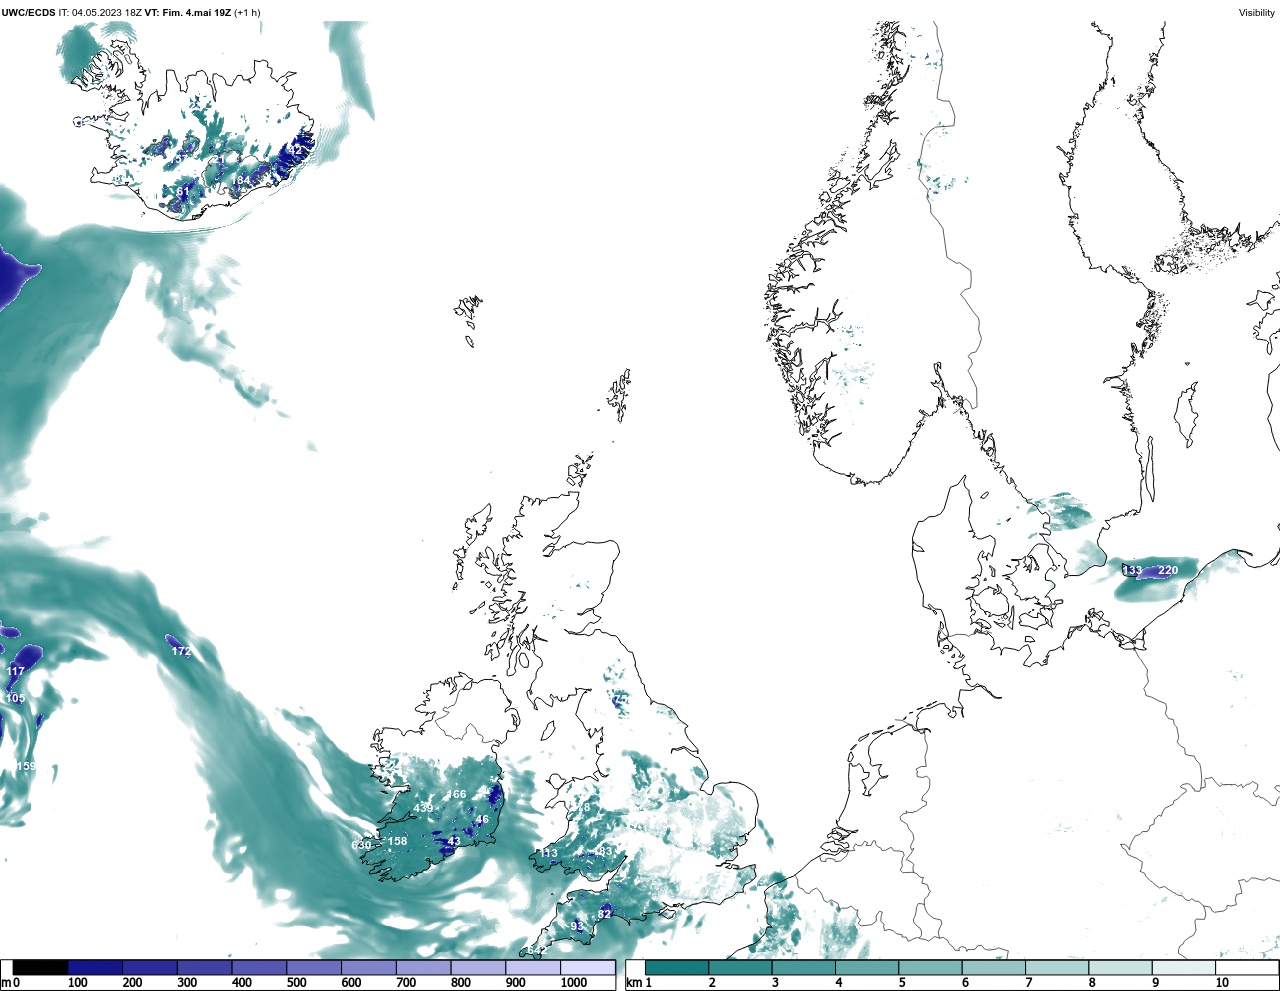This screenshot has width=1280, height=991.
Task: Click the '500' tick label on metre legend
Action: click(x=296, y=983)
